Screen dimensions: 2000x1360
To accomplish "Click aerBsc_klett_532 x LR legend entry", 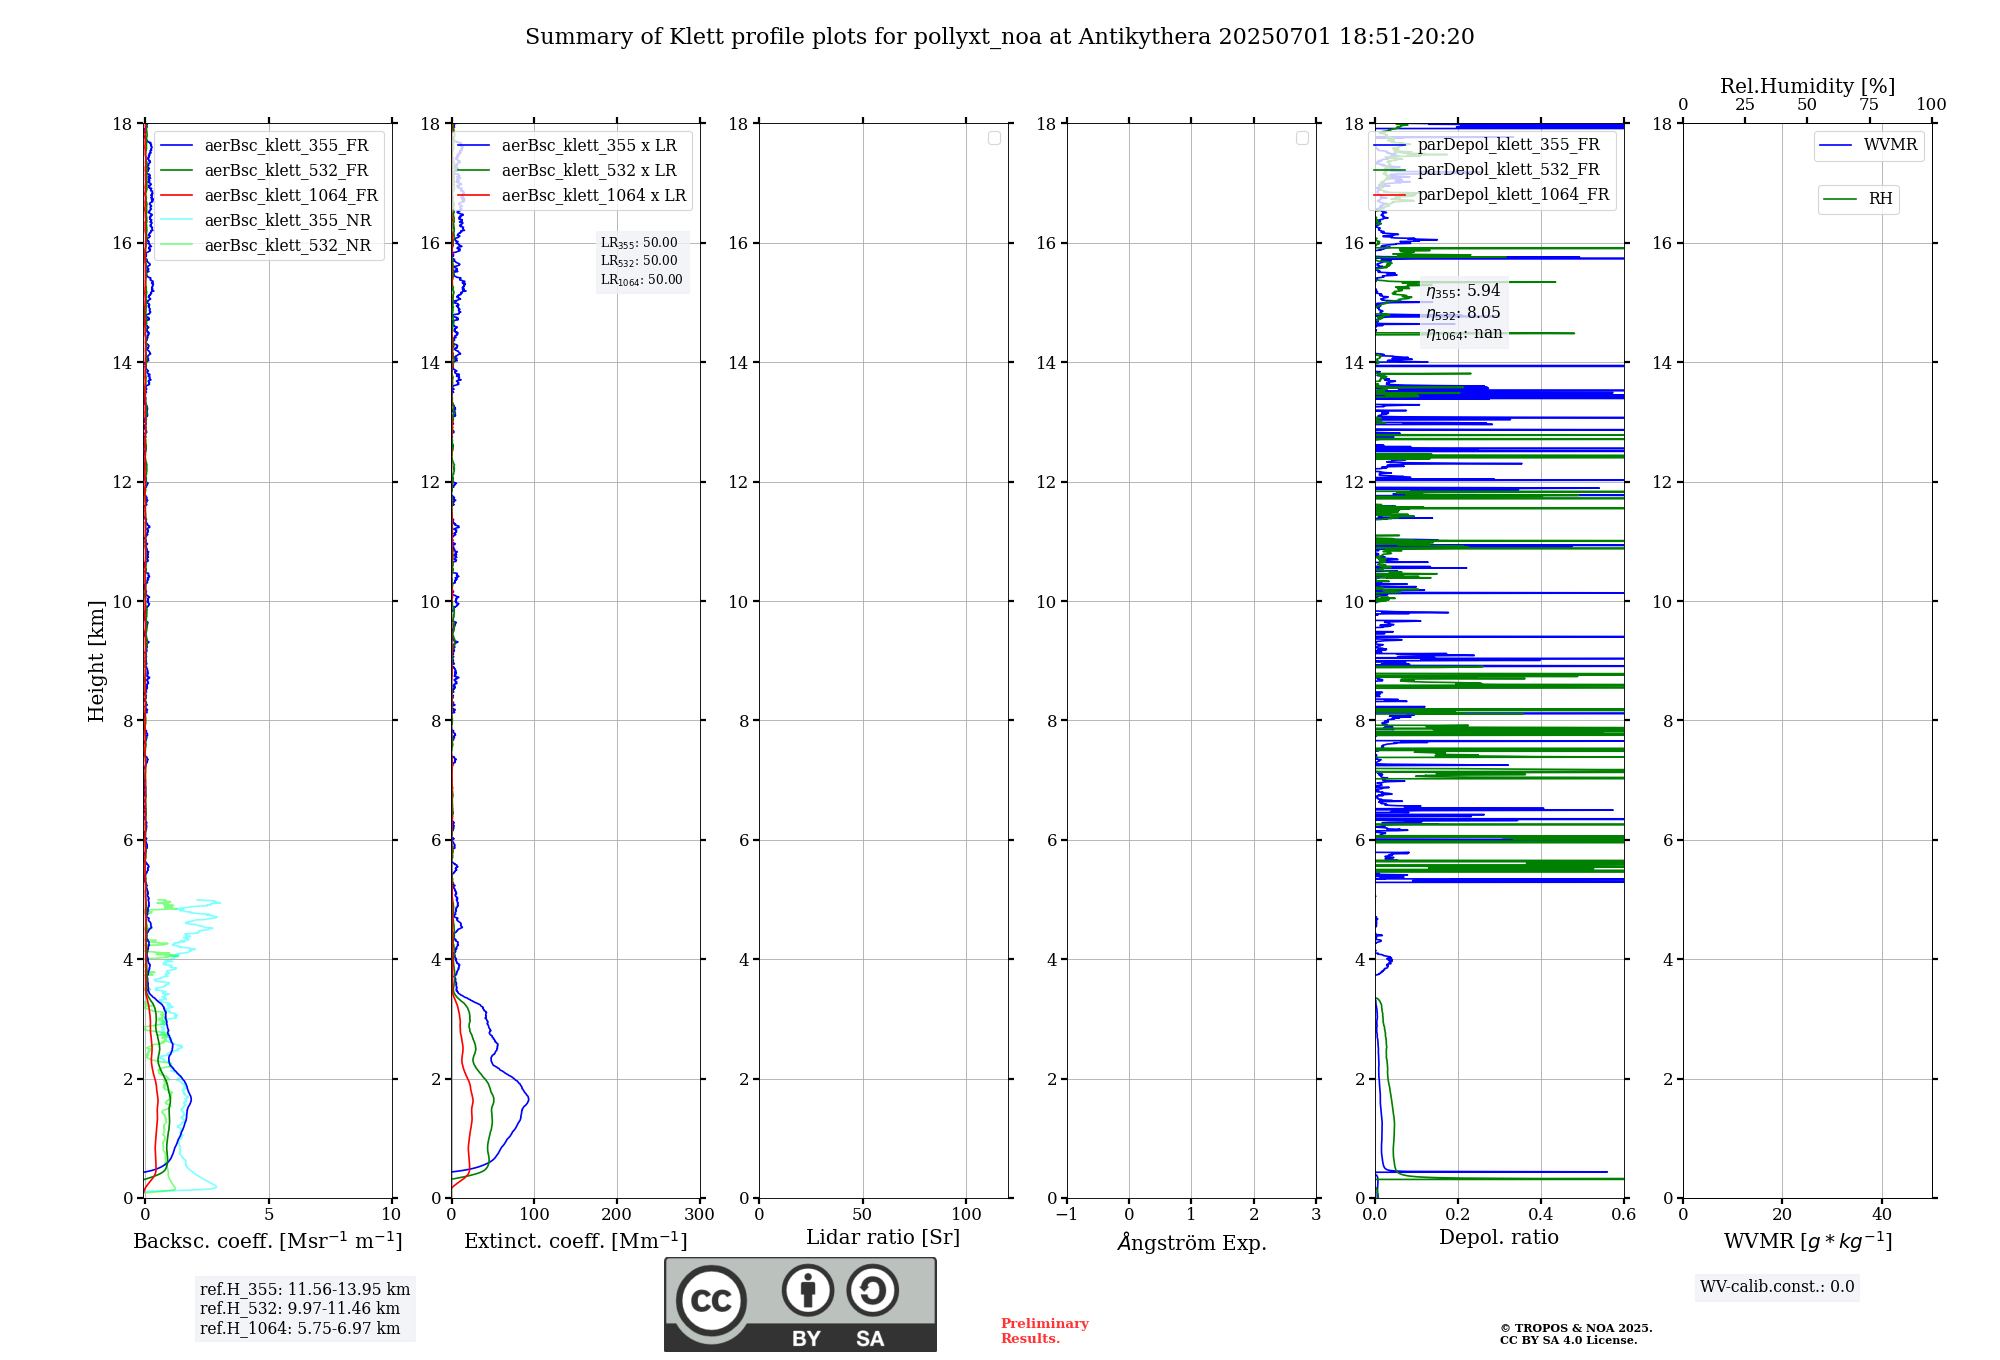I will click(x=569, y=170).
